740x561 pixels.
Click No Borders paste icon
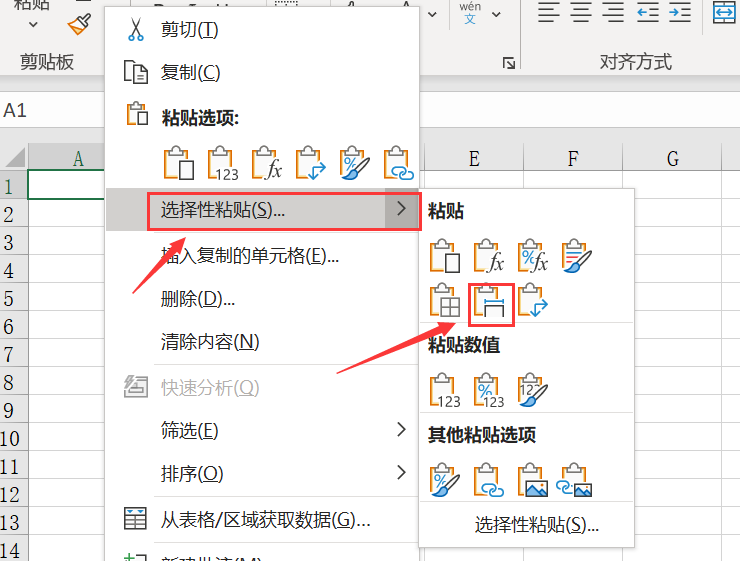click(445, 300)
